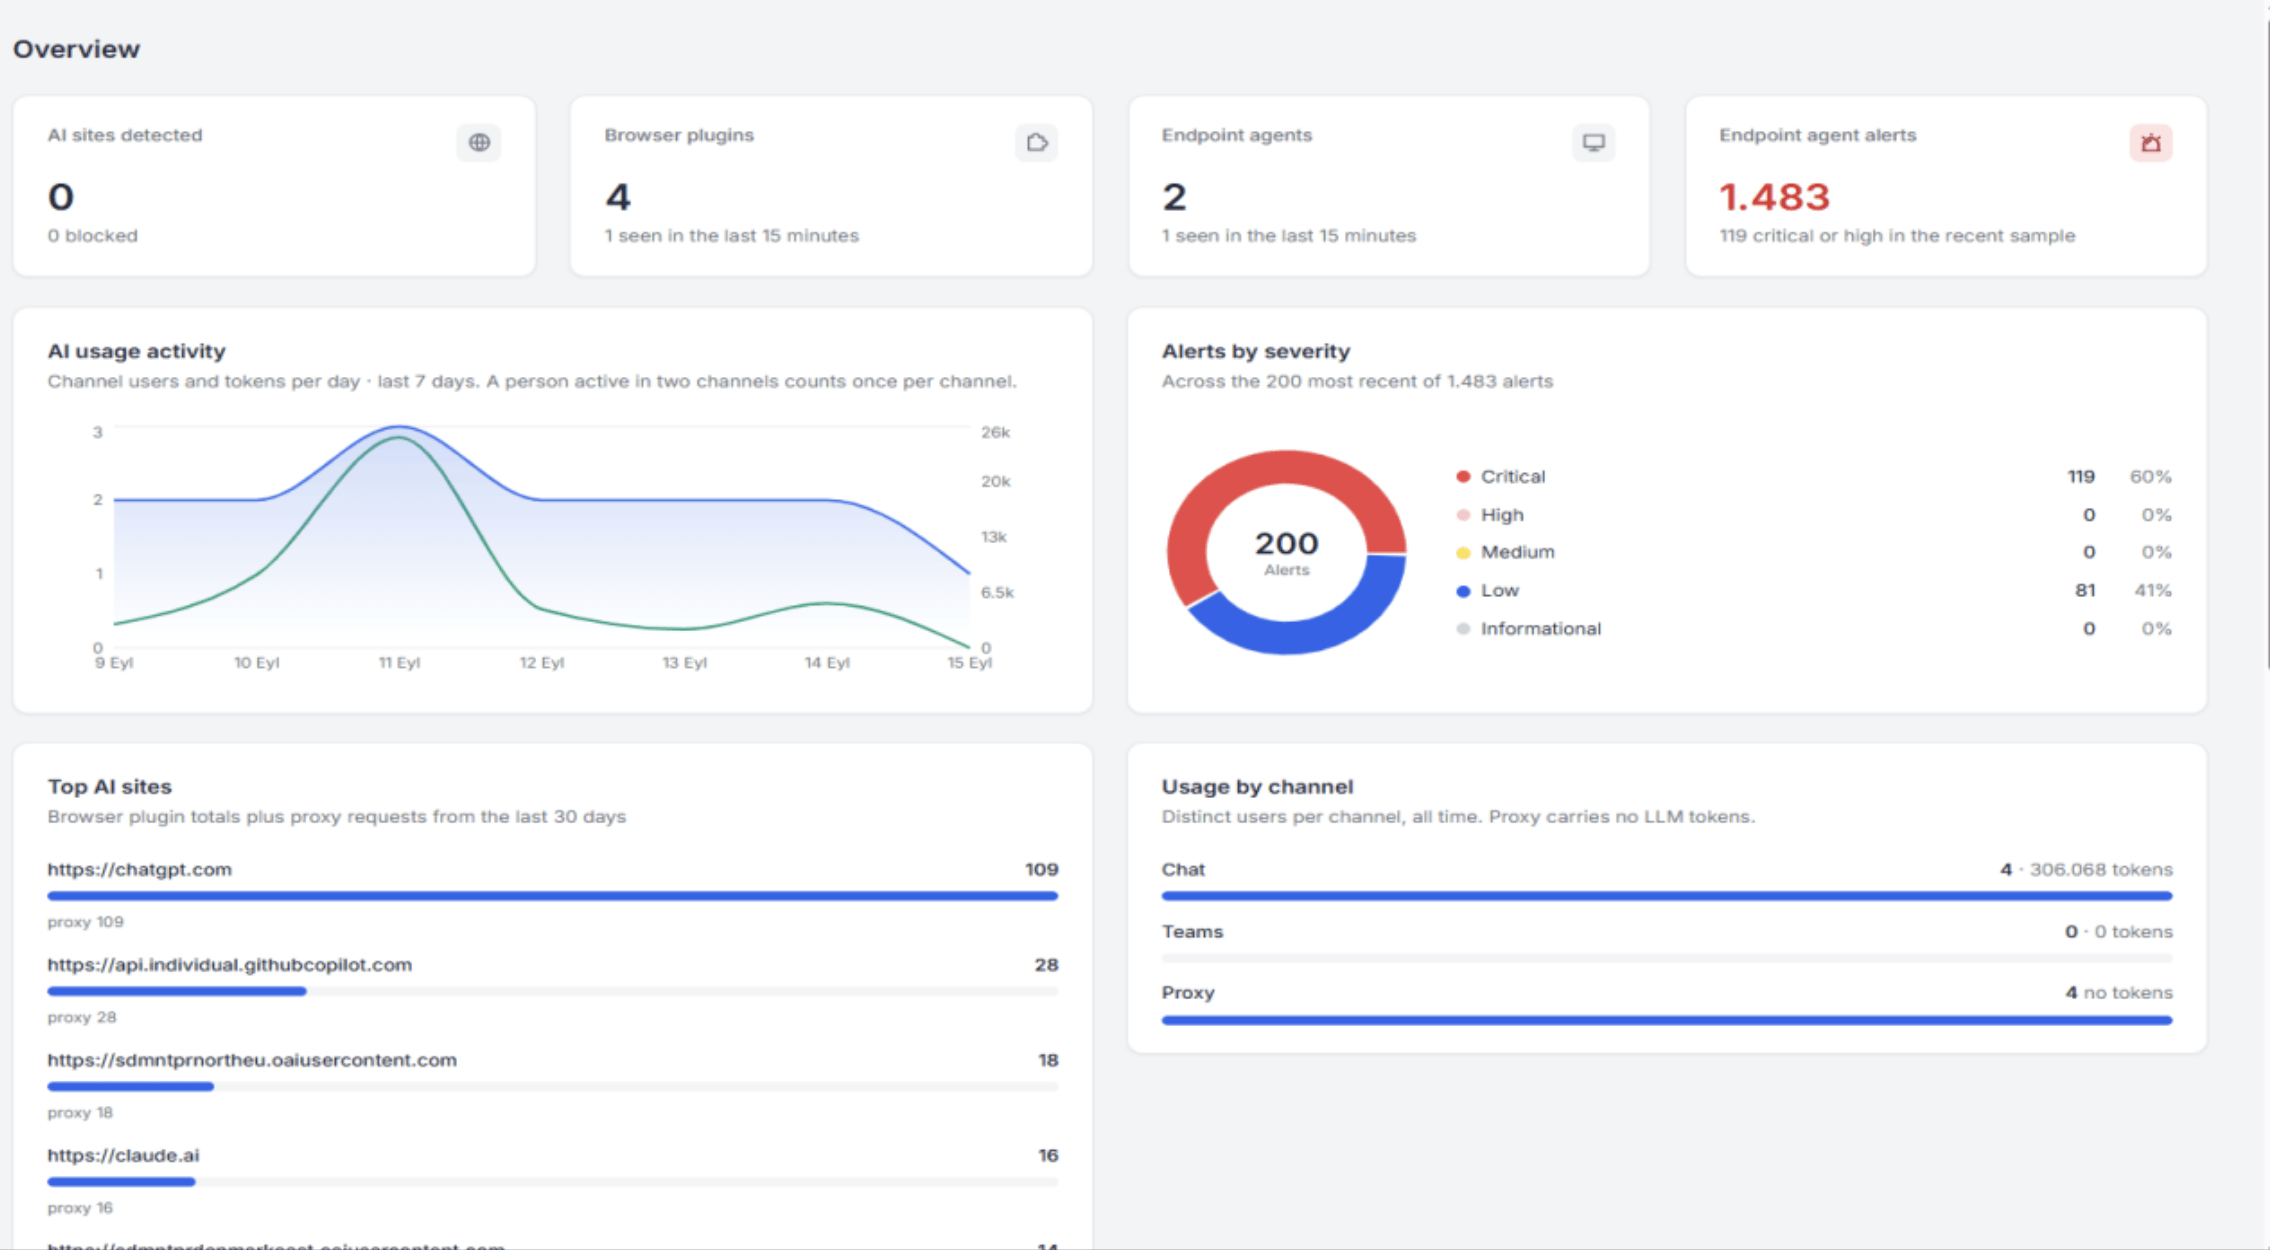
Task: Click the Medium yellow legend dot
Action: click(x=1463, y=553)
